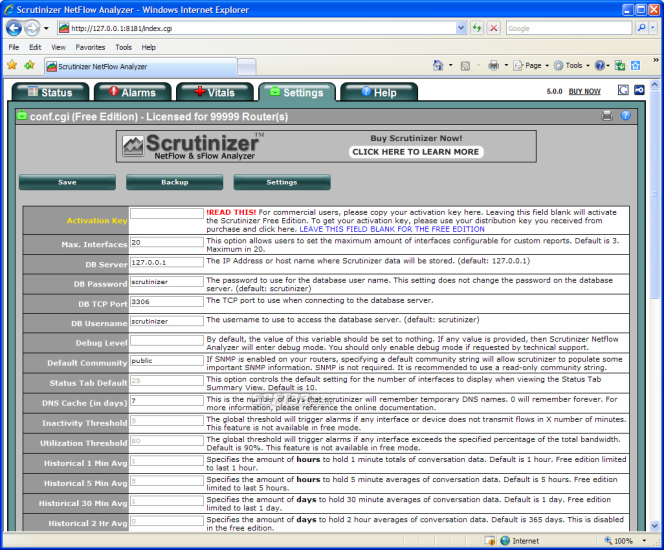Switch to the Scrutinizer Help tab
Screen dimensions: 664x550
(379, 92)
